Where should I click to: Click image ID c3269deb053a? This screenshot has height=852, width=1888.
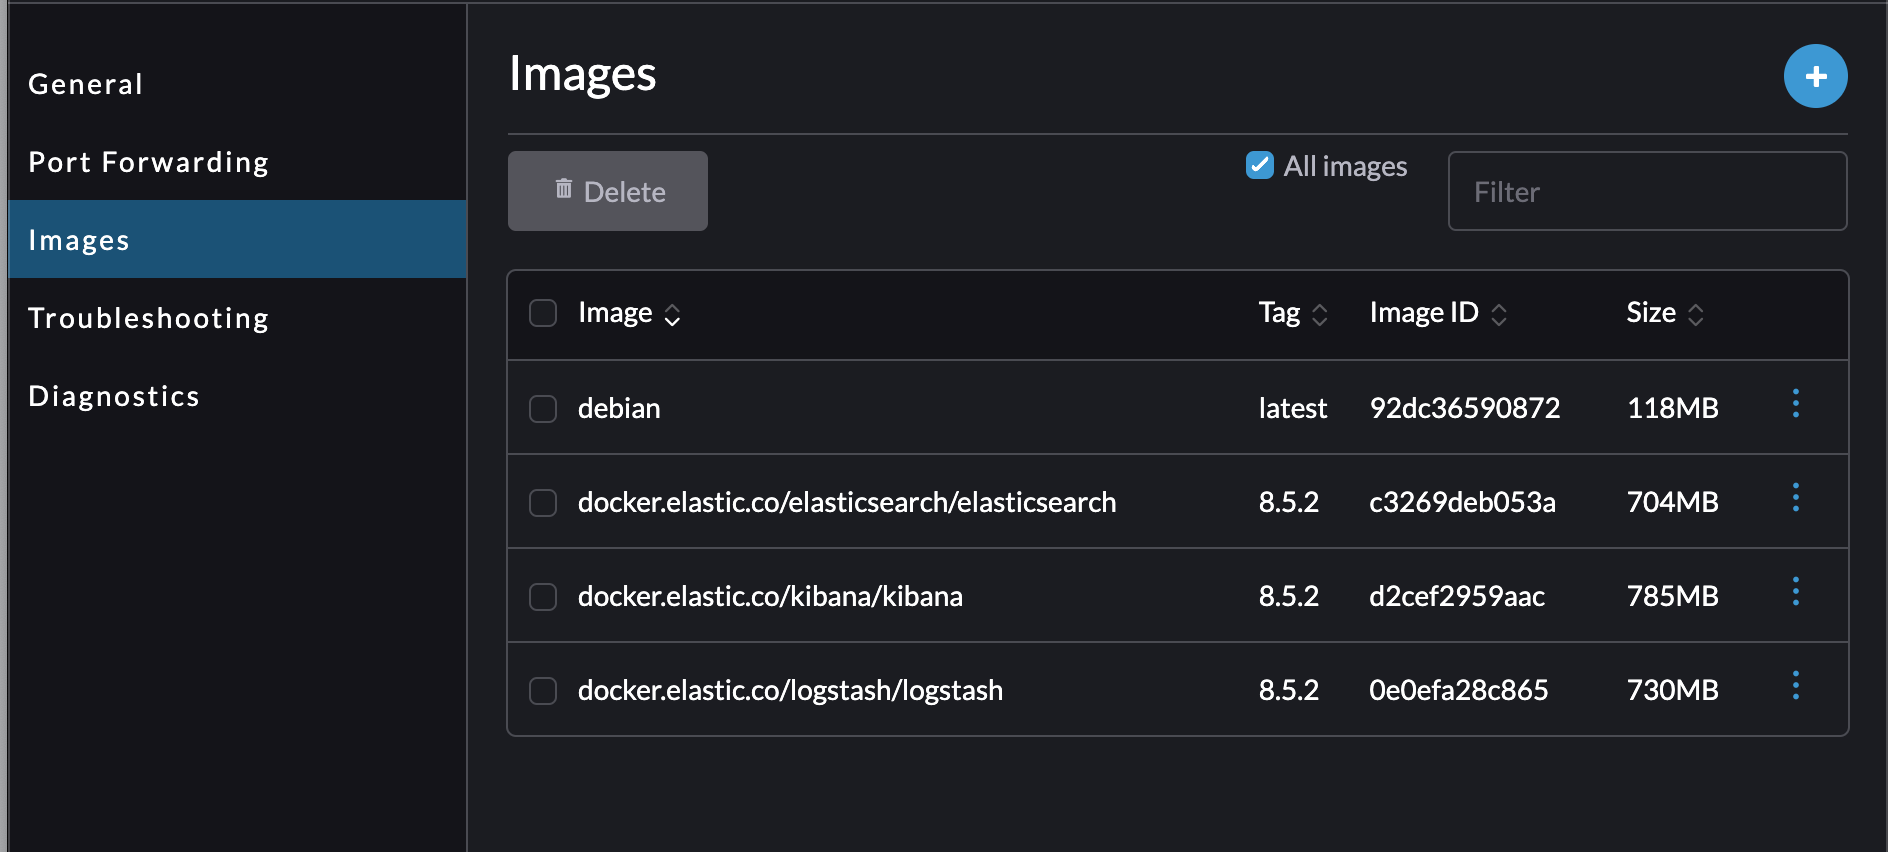[x=1463, y=502]
